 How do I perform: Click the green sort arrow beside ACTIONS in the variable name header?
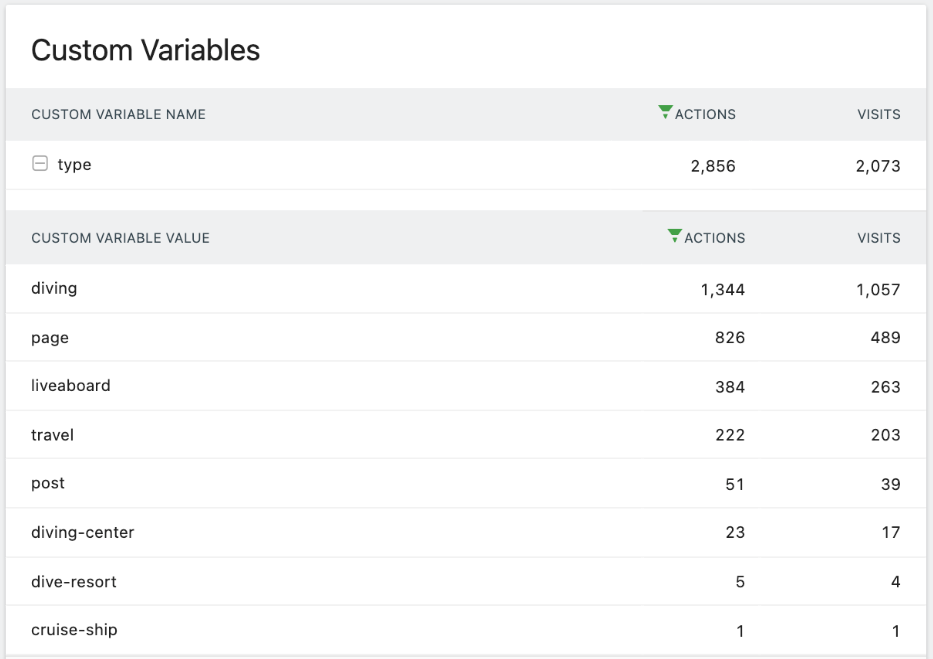point(665,113)
